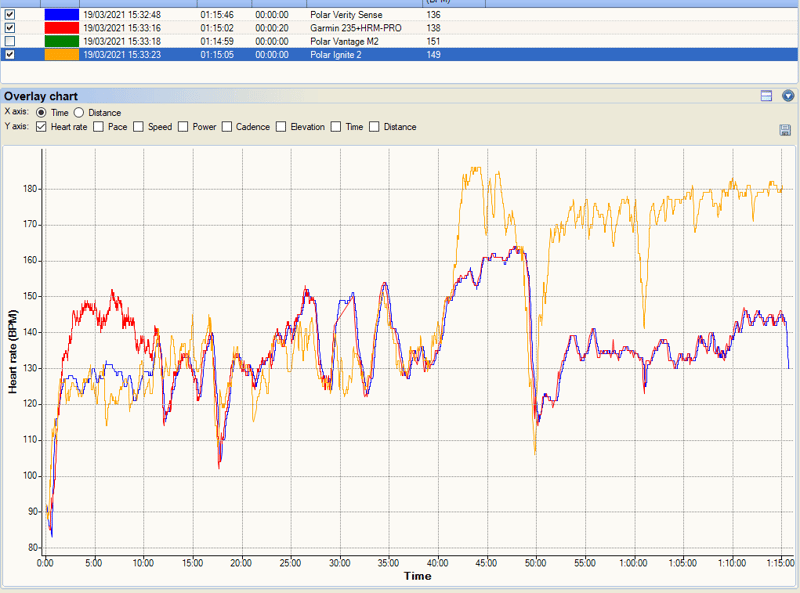Click average BPM value 149

click(x=434, y=55)
